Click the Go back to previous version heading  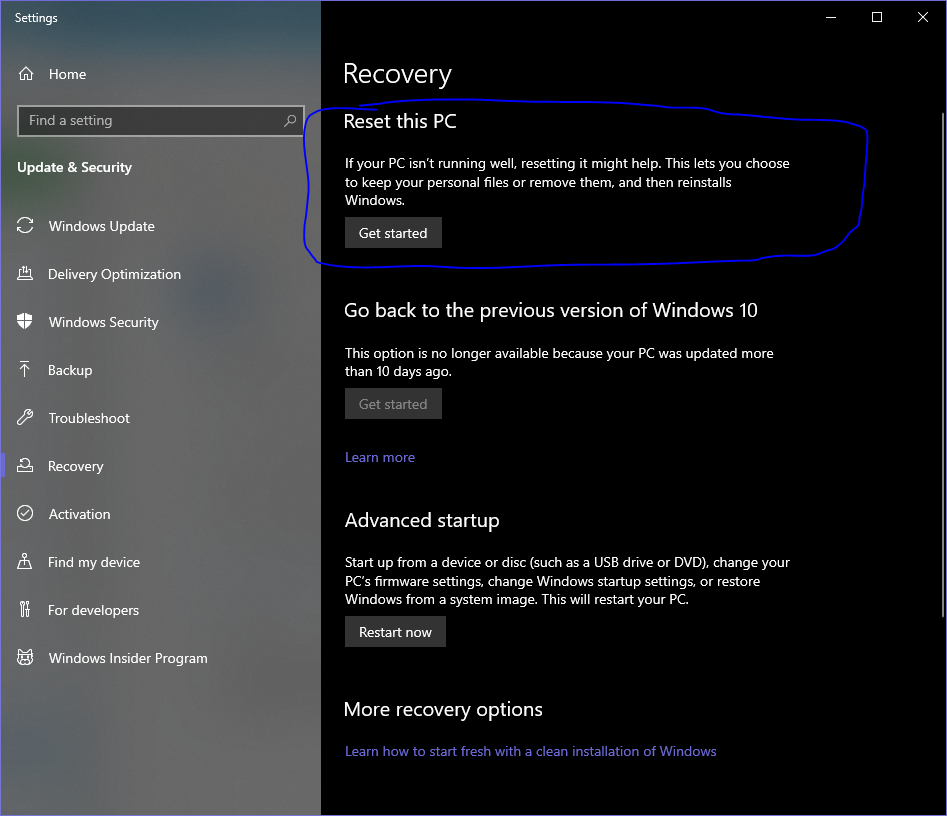point(551,310)
